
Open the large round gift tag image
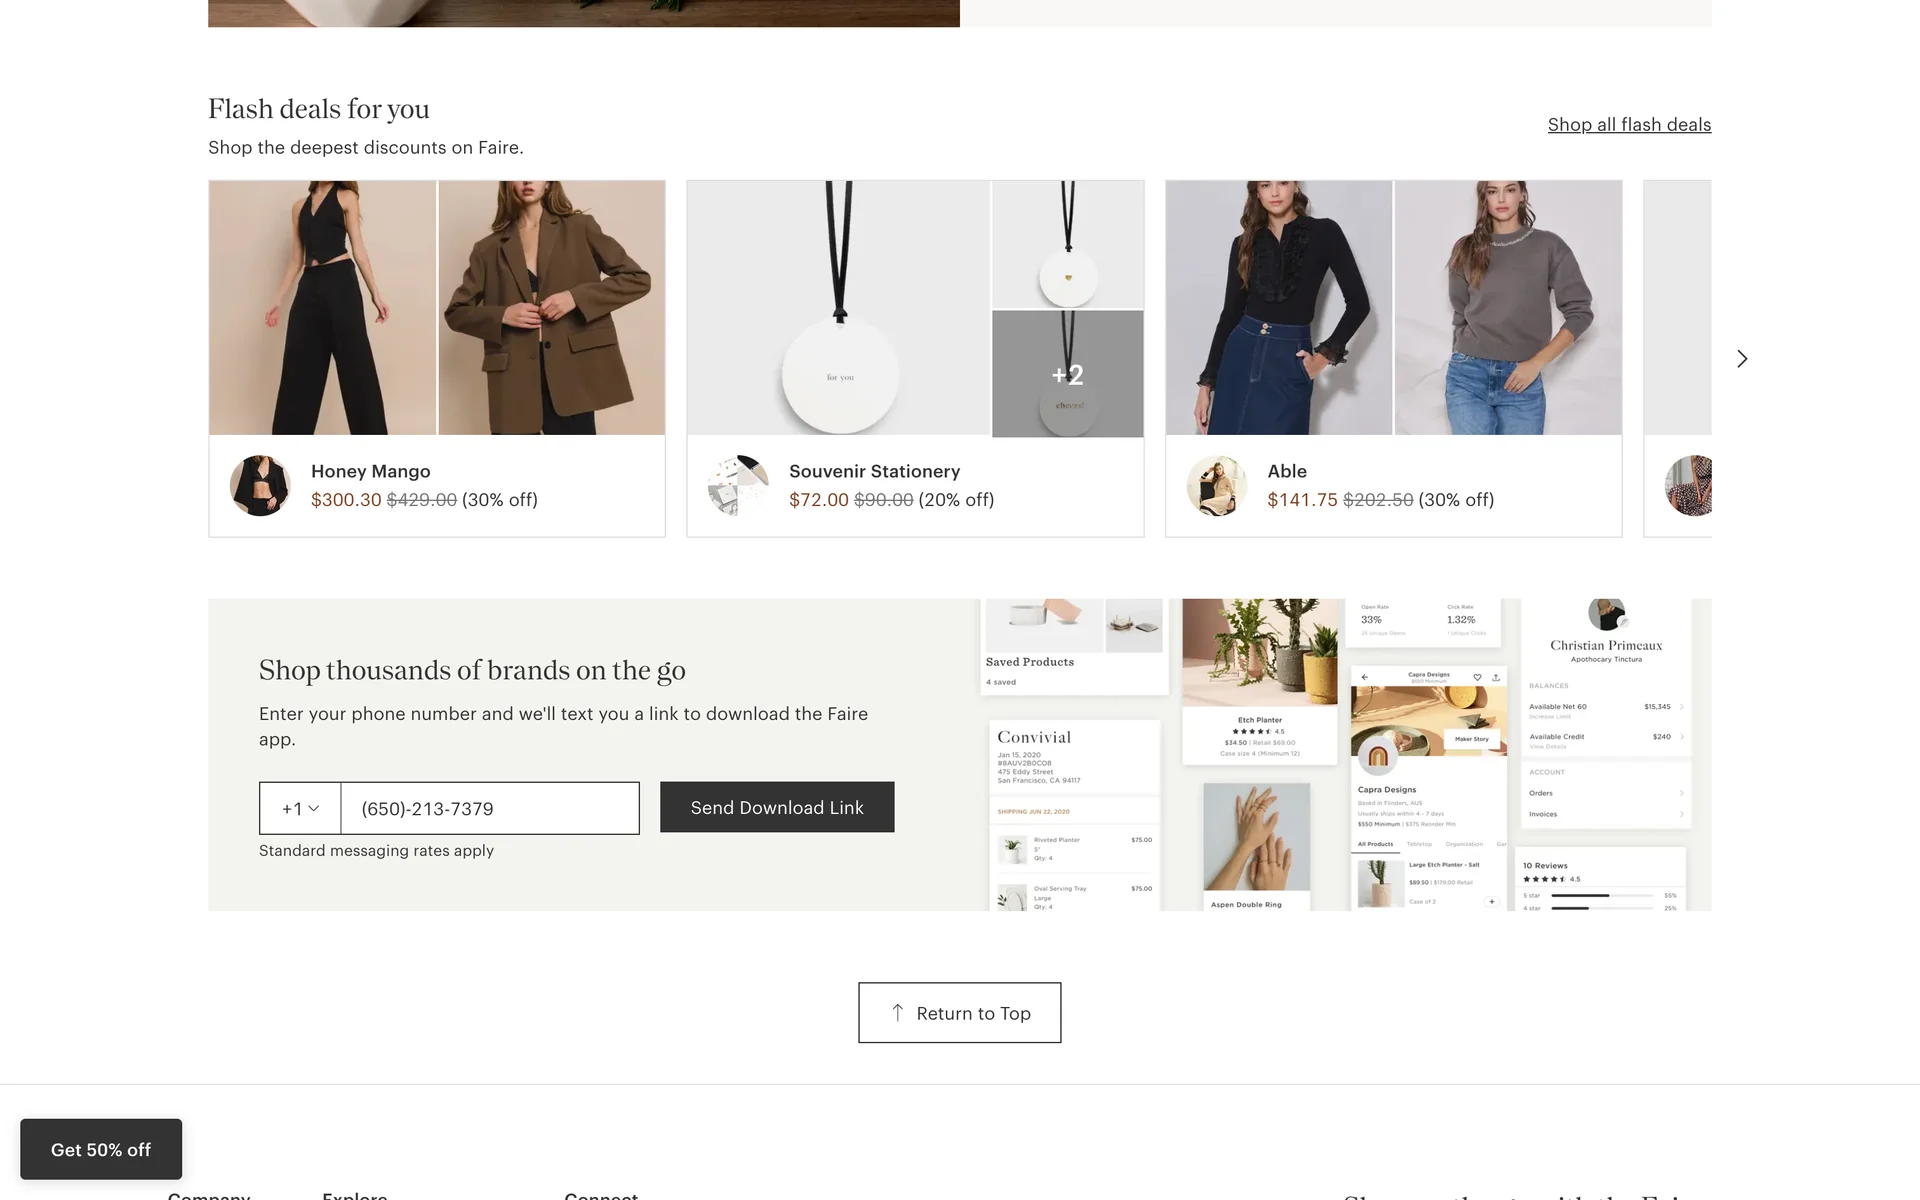tap(839, 308)
